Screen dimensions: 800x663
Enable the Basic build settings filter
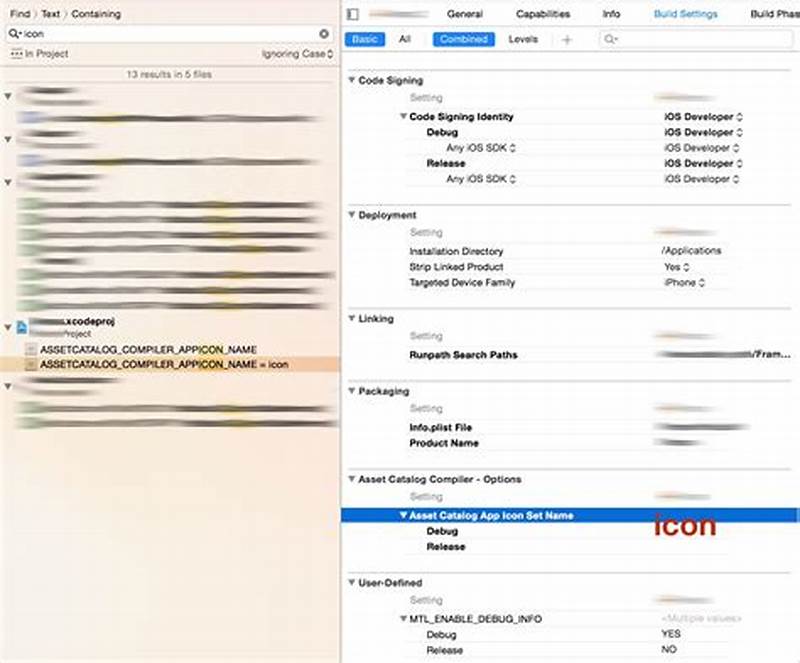tap(365, 38)
